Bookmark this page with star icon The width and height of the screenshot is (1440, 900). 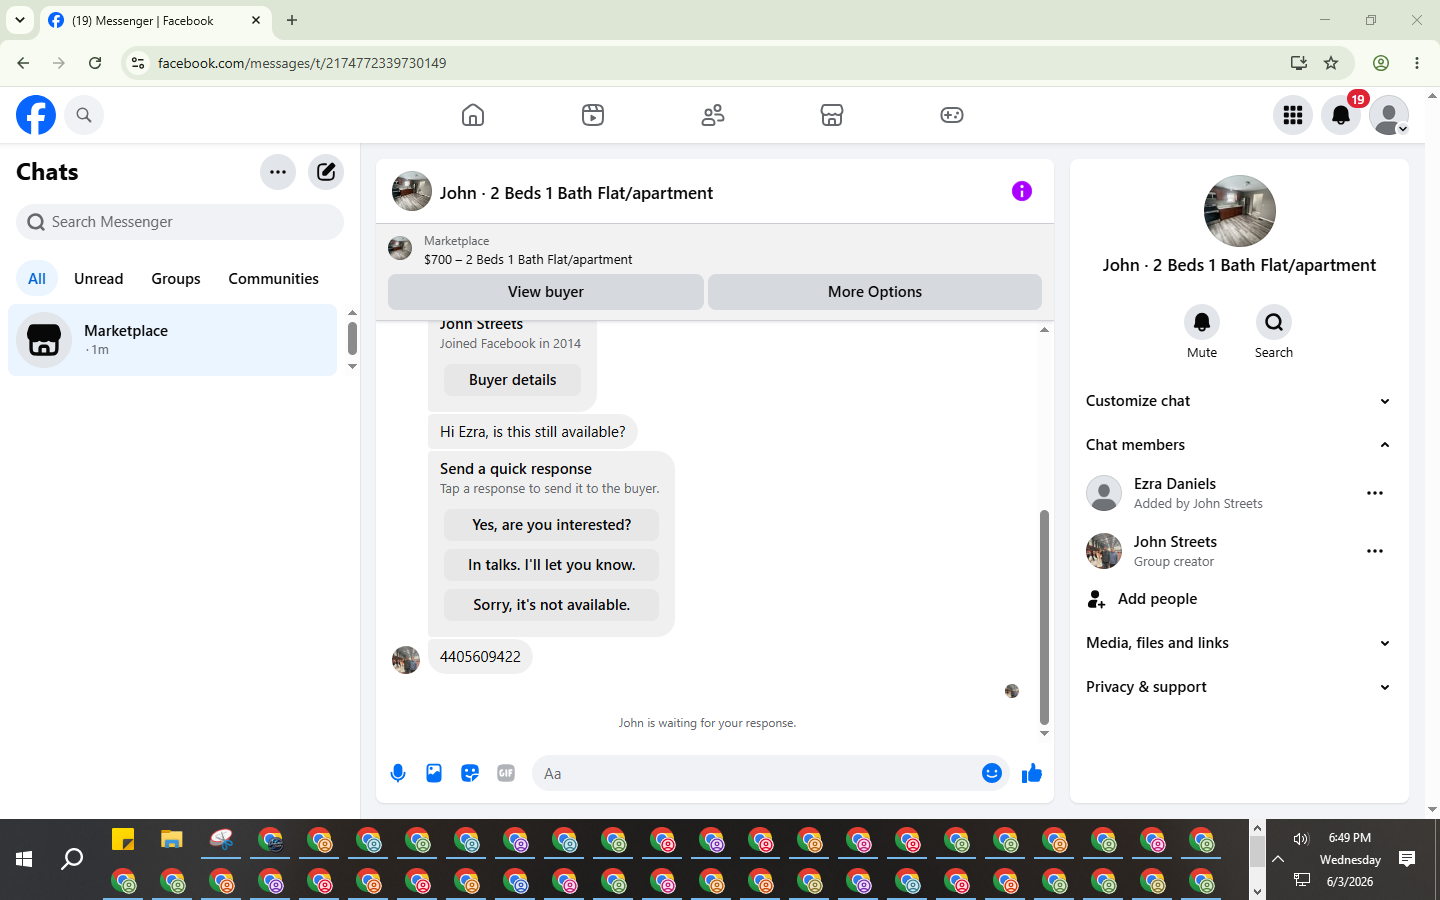point(1331,63)
